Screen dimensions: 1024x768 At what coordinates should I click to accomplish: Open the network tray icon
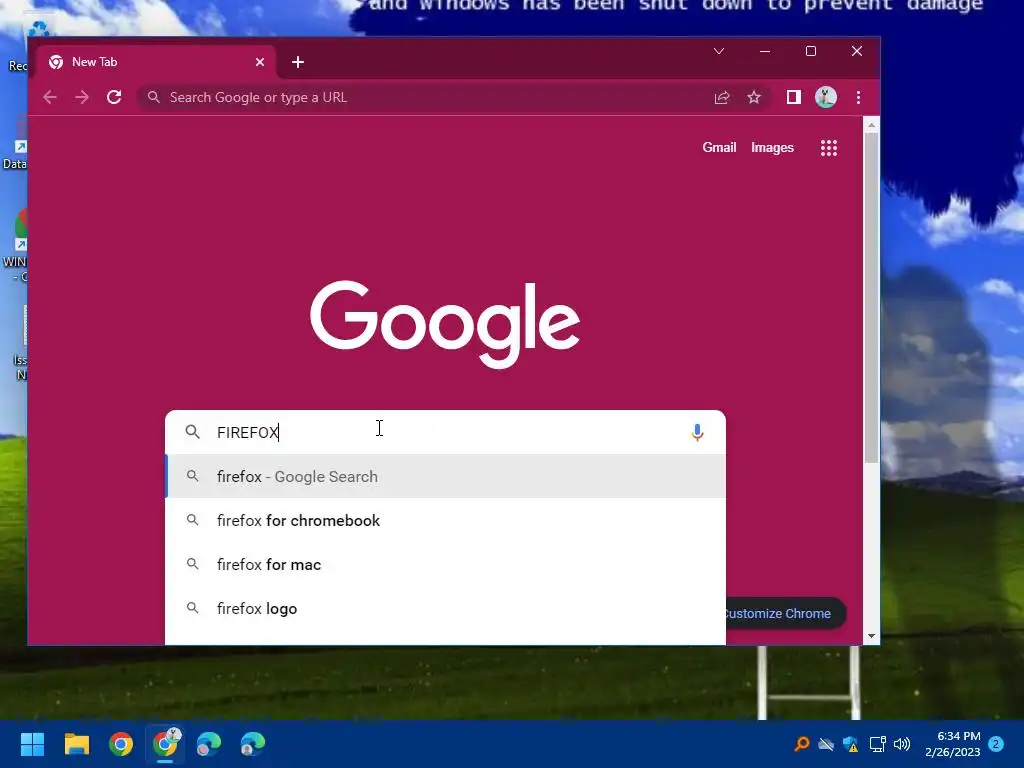(x=877, y=744)
